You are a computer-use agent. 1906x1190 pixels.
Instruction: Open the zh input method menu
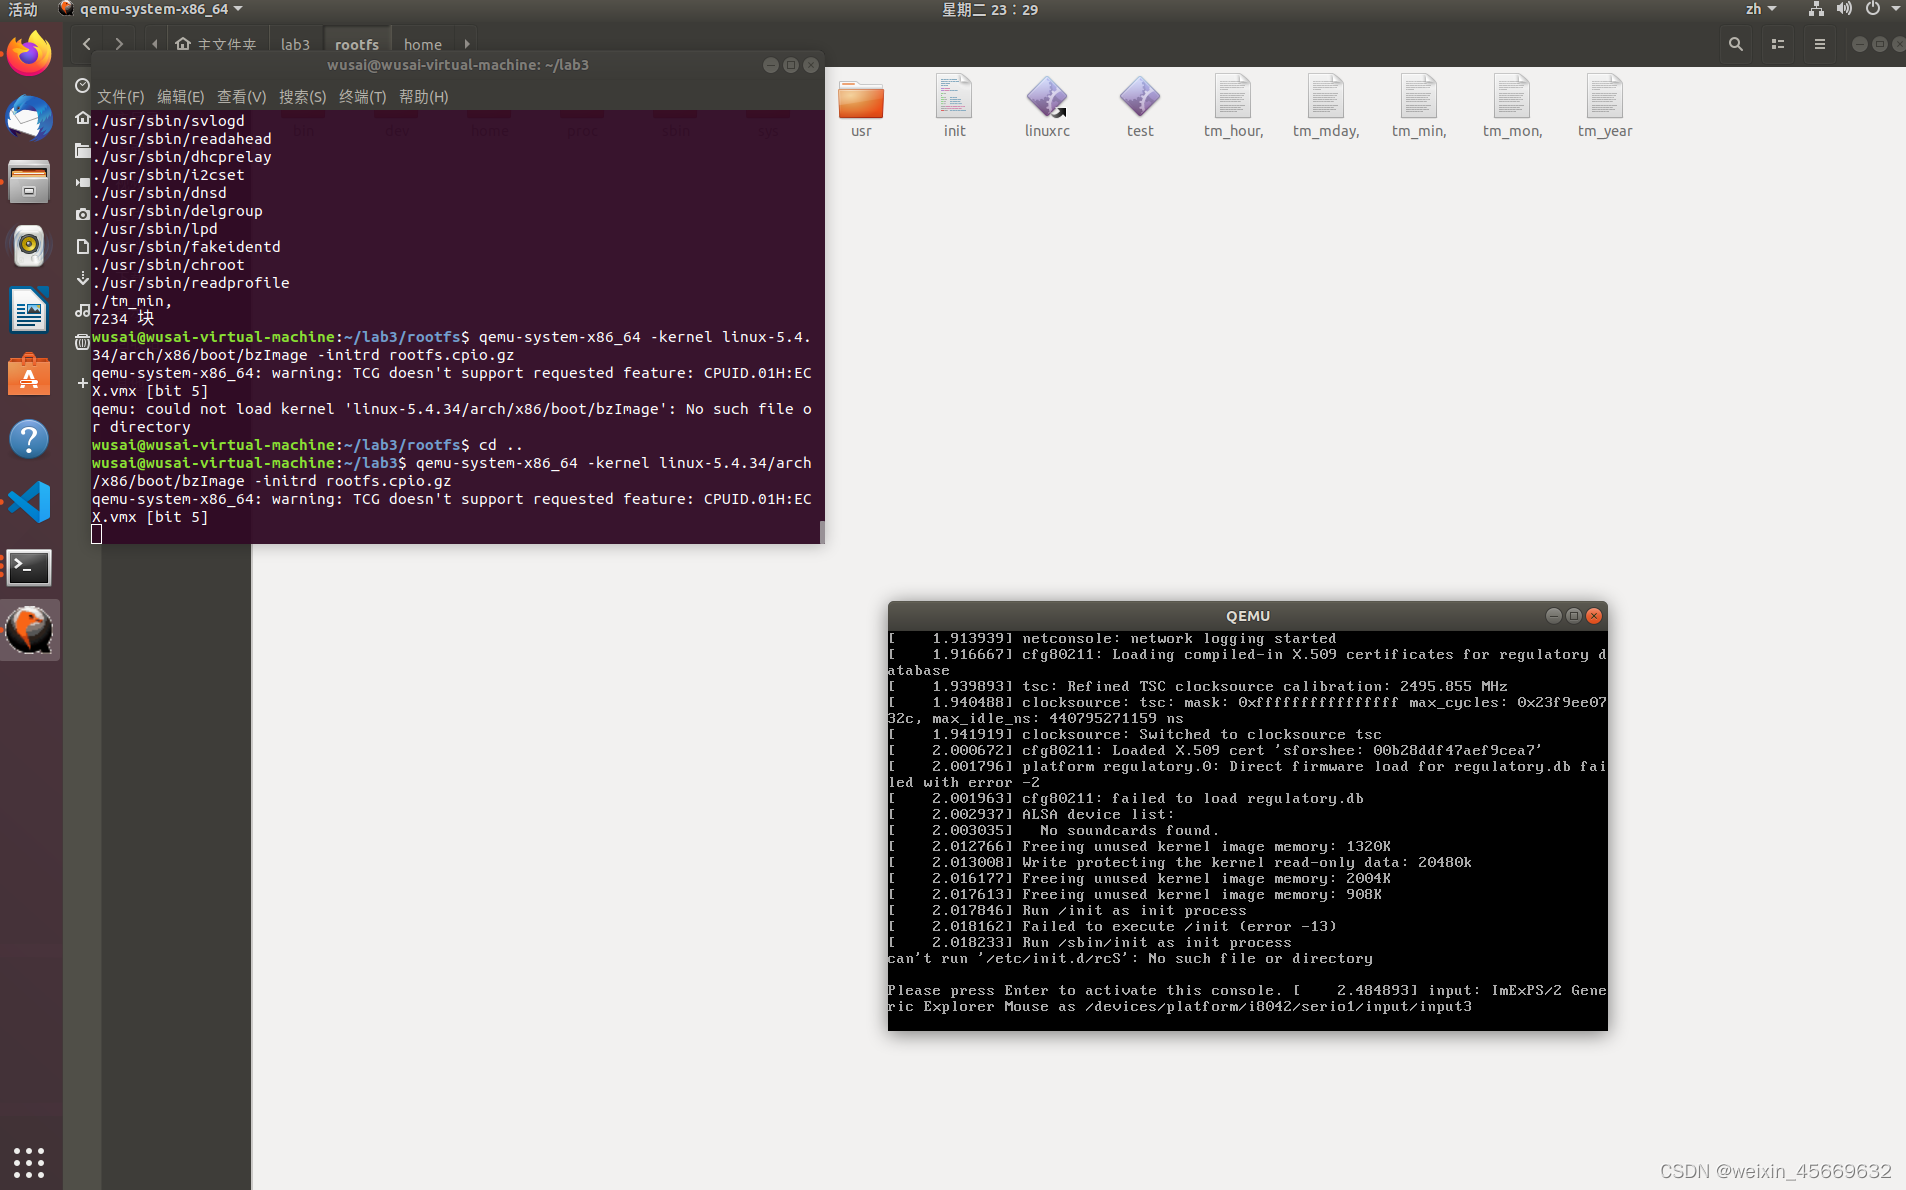(1758, 9)
